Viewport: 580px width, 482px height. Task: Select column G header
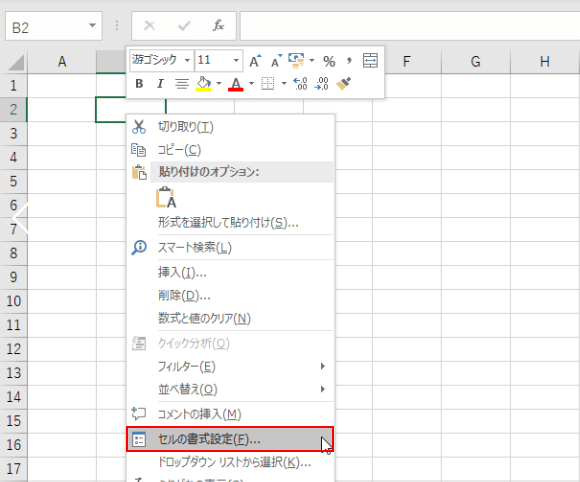pos(476,61)
